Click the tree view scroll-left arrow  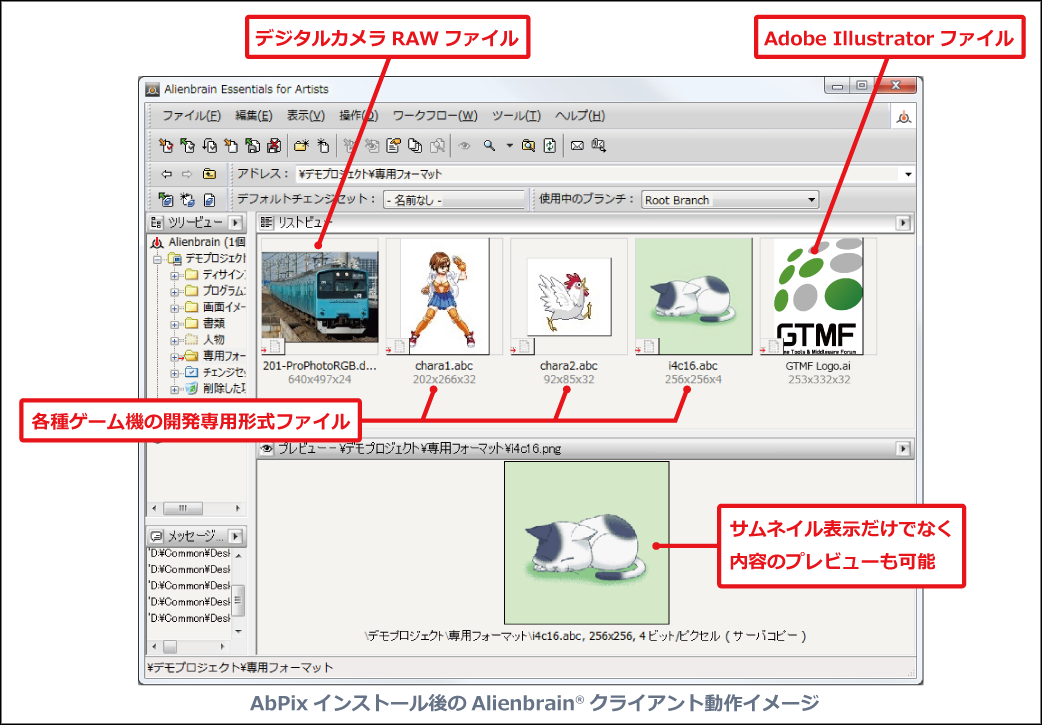(155, 508)
